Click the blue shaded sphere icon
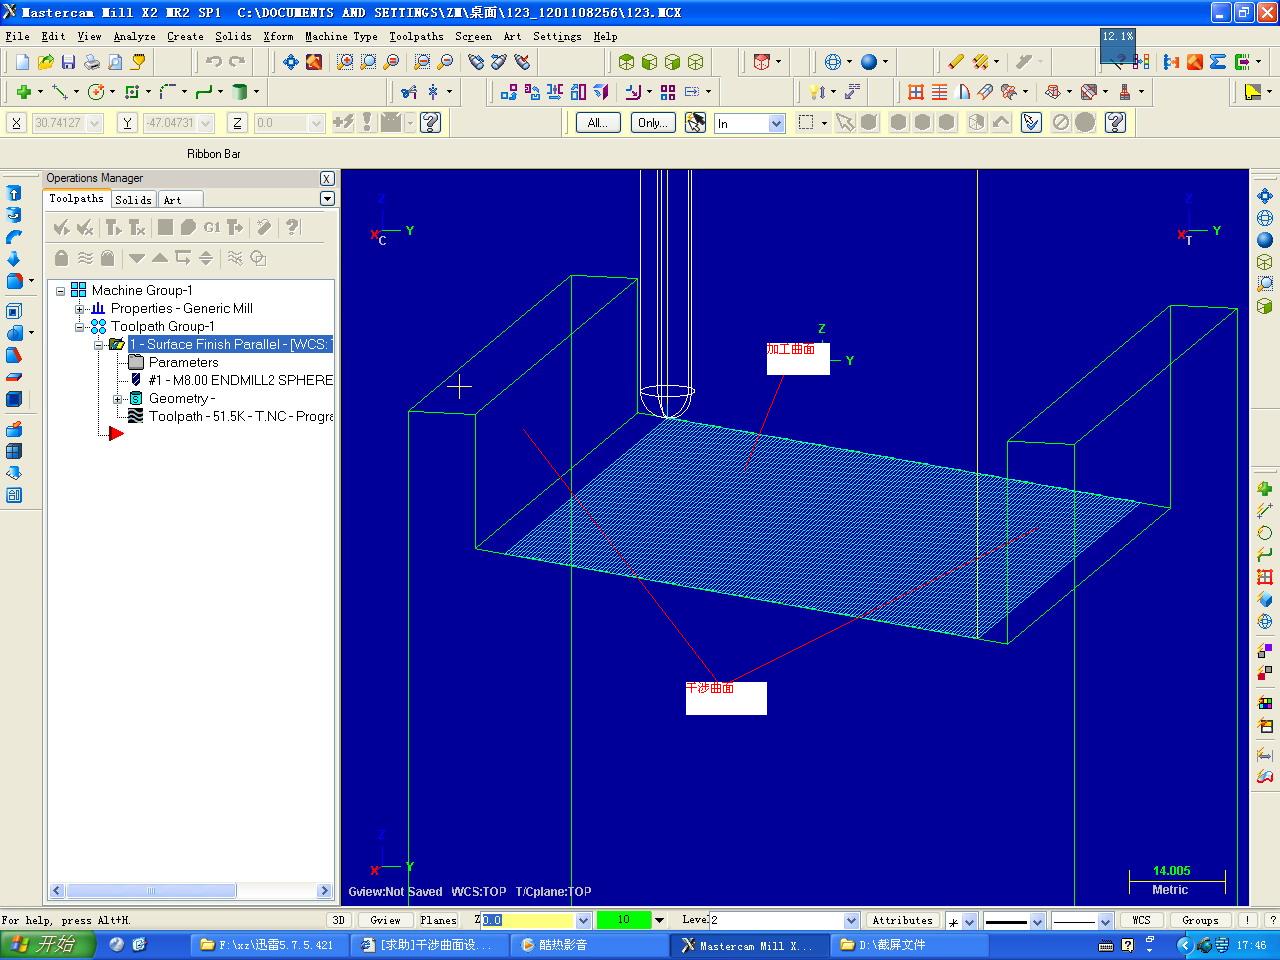 [x=869, y=62]
